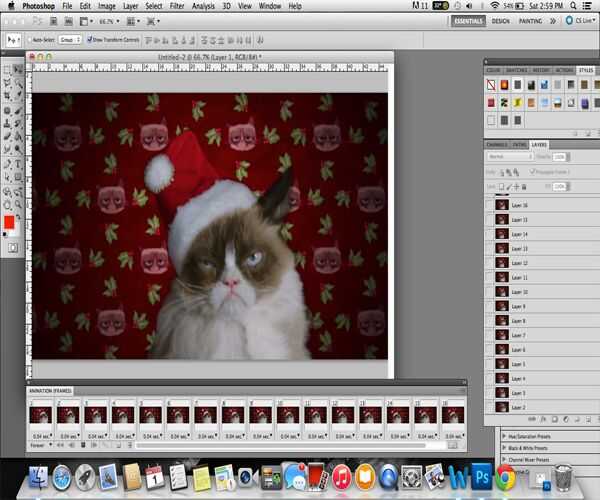Select the Rectangular Marquee tool
This screenshot has height=500, width=600.
coord(7,70)
